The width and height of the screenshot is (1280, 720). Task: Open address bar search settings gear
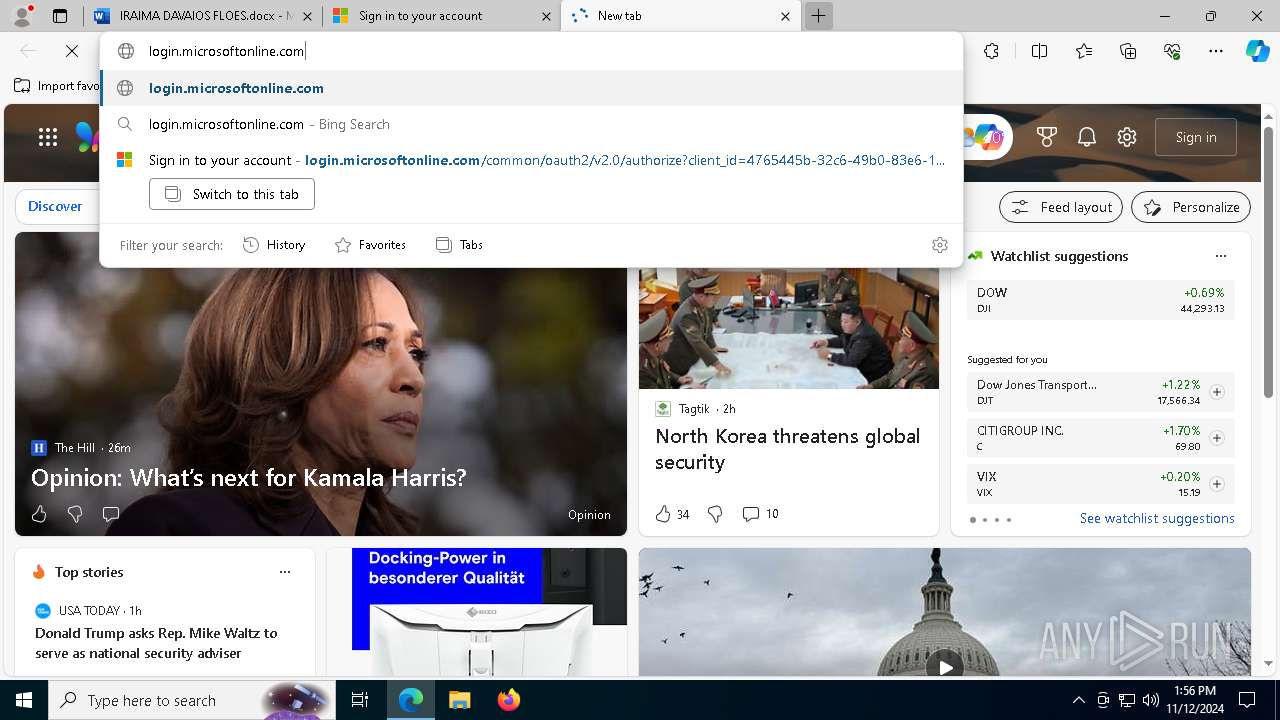pos(939,245)
